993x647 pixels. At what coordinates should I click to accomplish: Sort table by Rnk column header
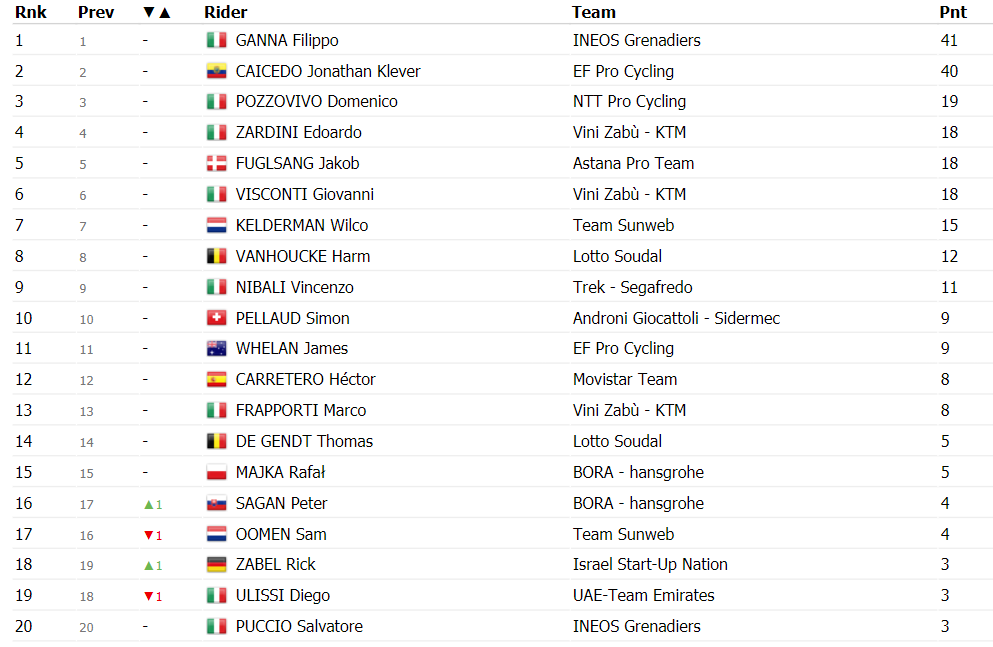click(31, 12)
